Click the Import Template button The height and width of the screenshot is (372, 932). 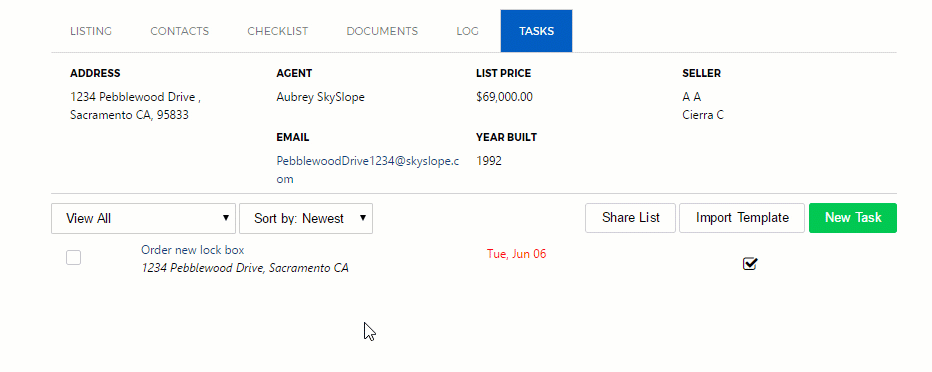pos(742,217)
